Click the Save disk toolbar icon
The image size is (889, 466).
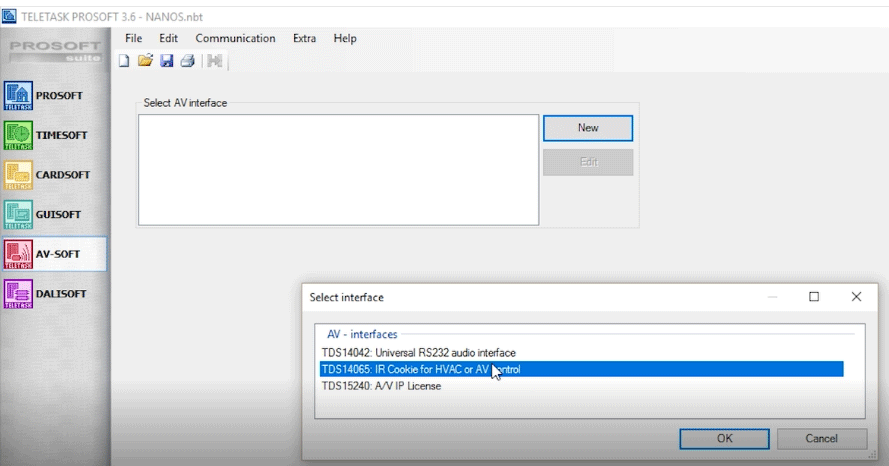click(x=166, y=61)
